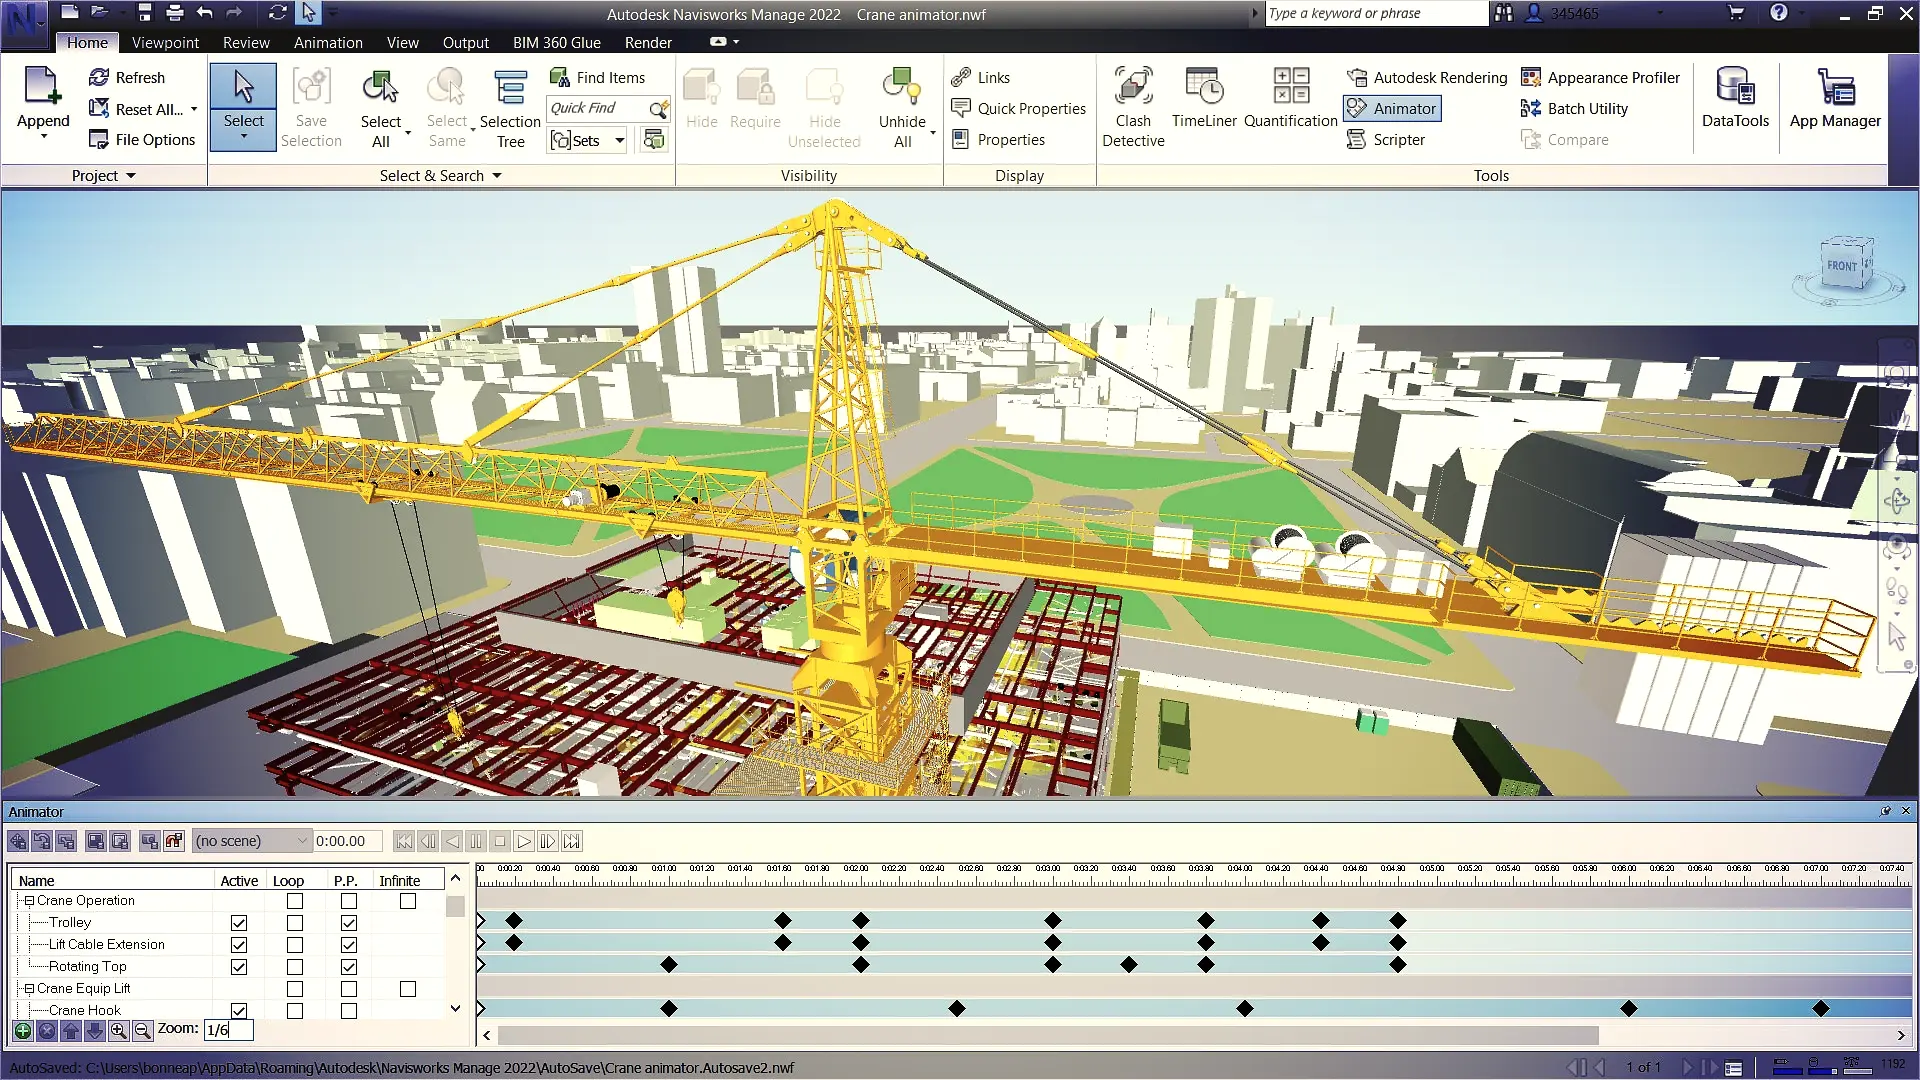
Task: Click Animator translate animation set icon
Action: pos(18,841)
